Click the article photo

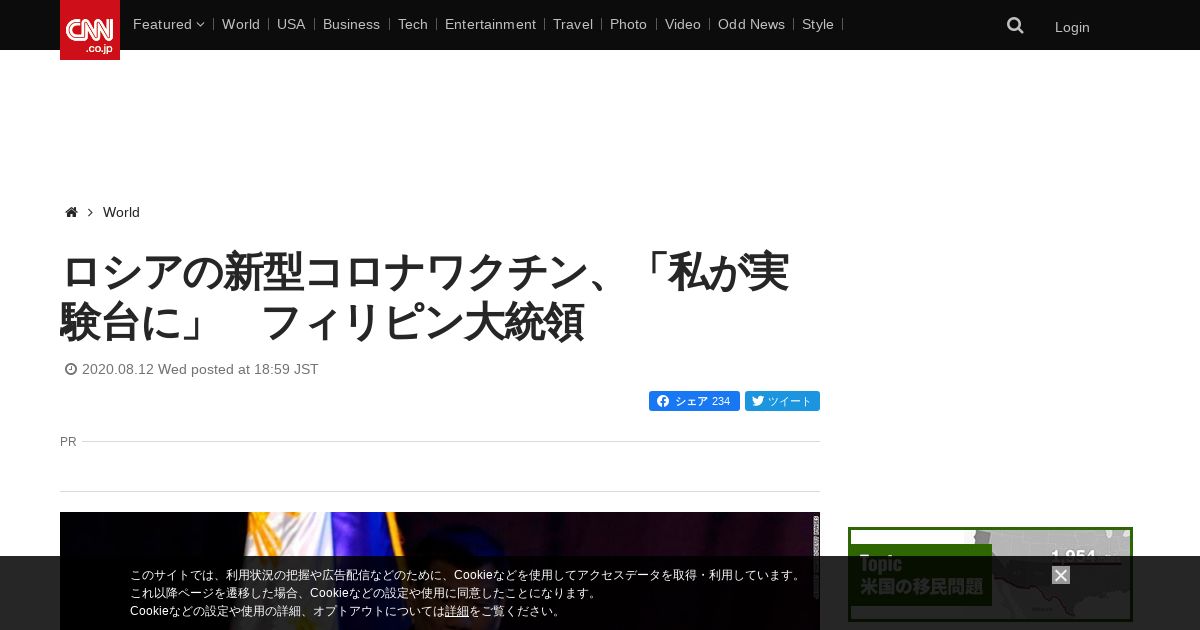click(440, 571)
